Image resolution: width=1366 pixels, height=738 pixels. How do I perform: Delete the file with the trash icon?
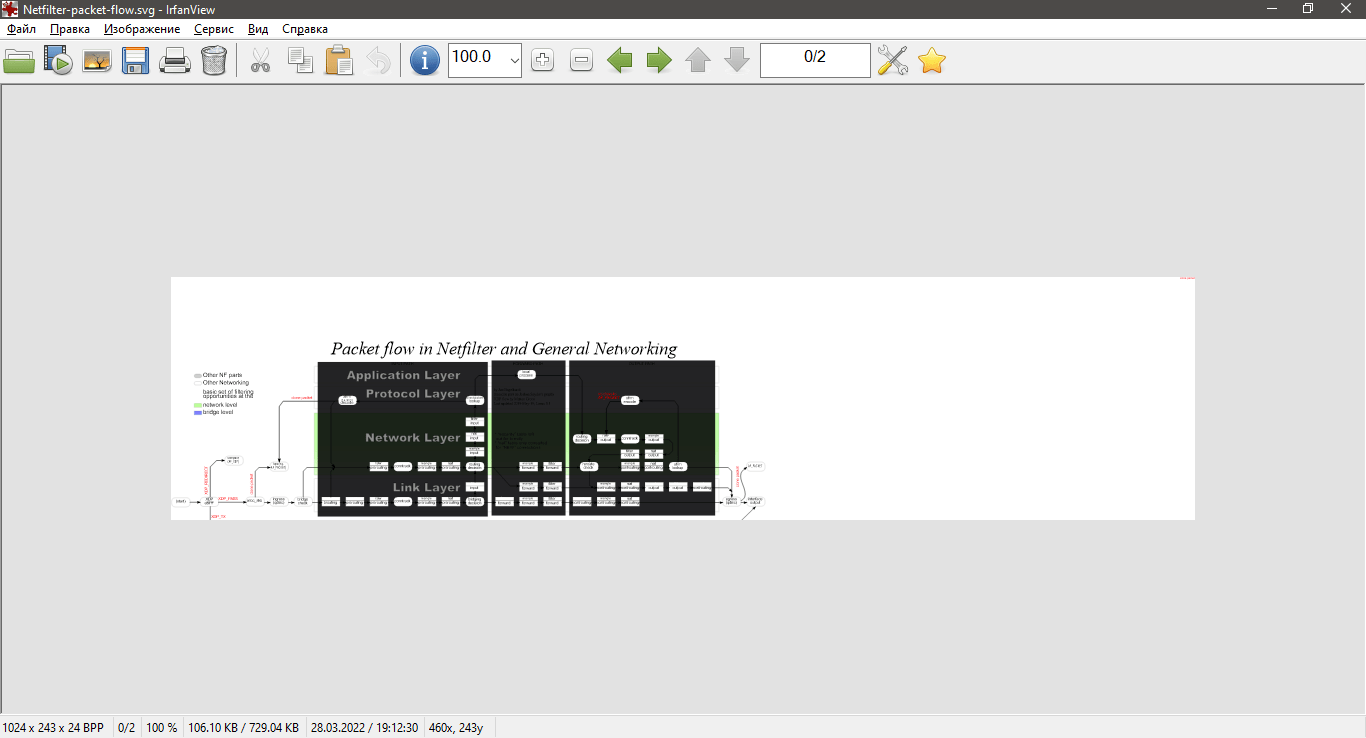click(214, 61)
